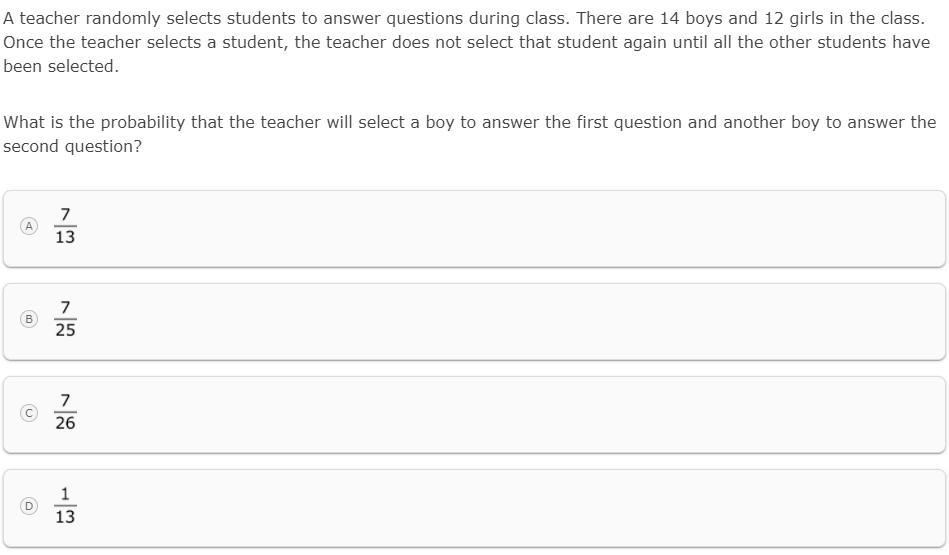The width and height of the screenshot is (949, 555).
Task: Select radio button D
Action: pos(28,505)
